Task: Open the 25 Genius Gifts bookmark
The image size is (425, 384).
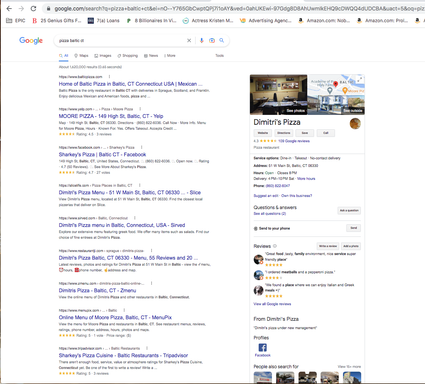Action: point(57,21)
